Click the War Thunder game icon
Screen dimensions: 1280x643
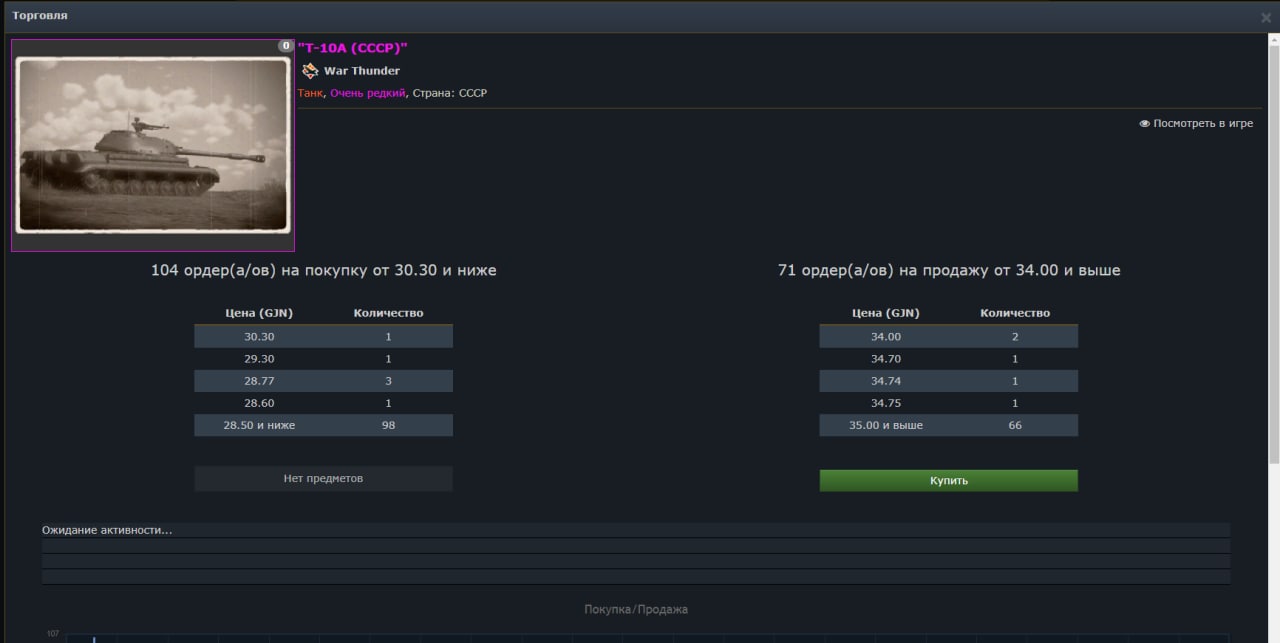[310, 71]
